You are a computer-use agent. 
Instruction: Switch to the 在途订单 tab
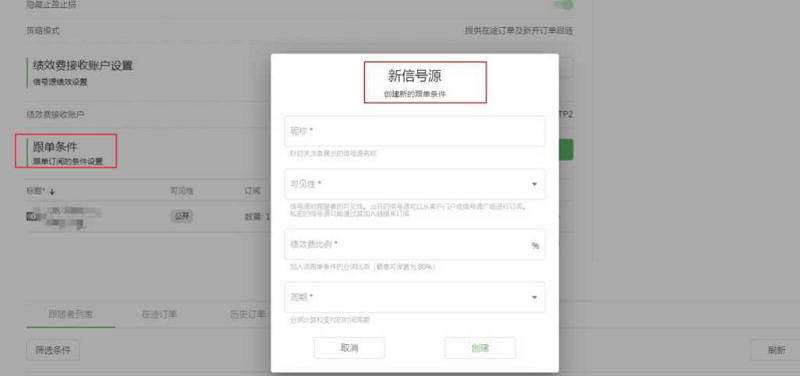coord(159,314)
